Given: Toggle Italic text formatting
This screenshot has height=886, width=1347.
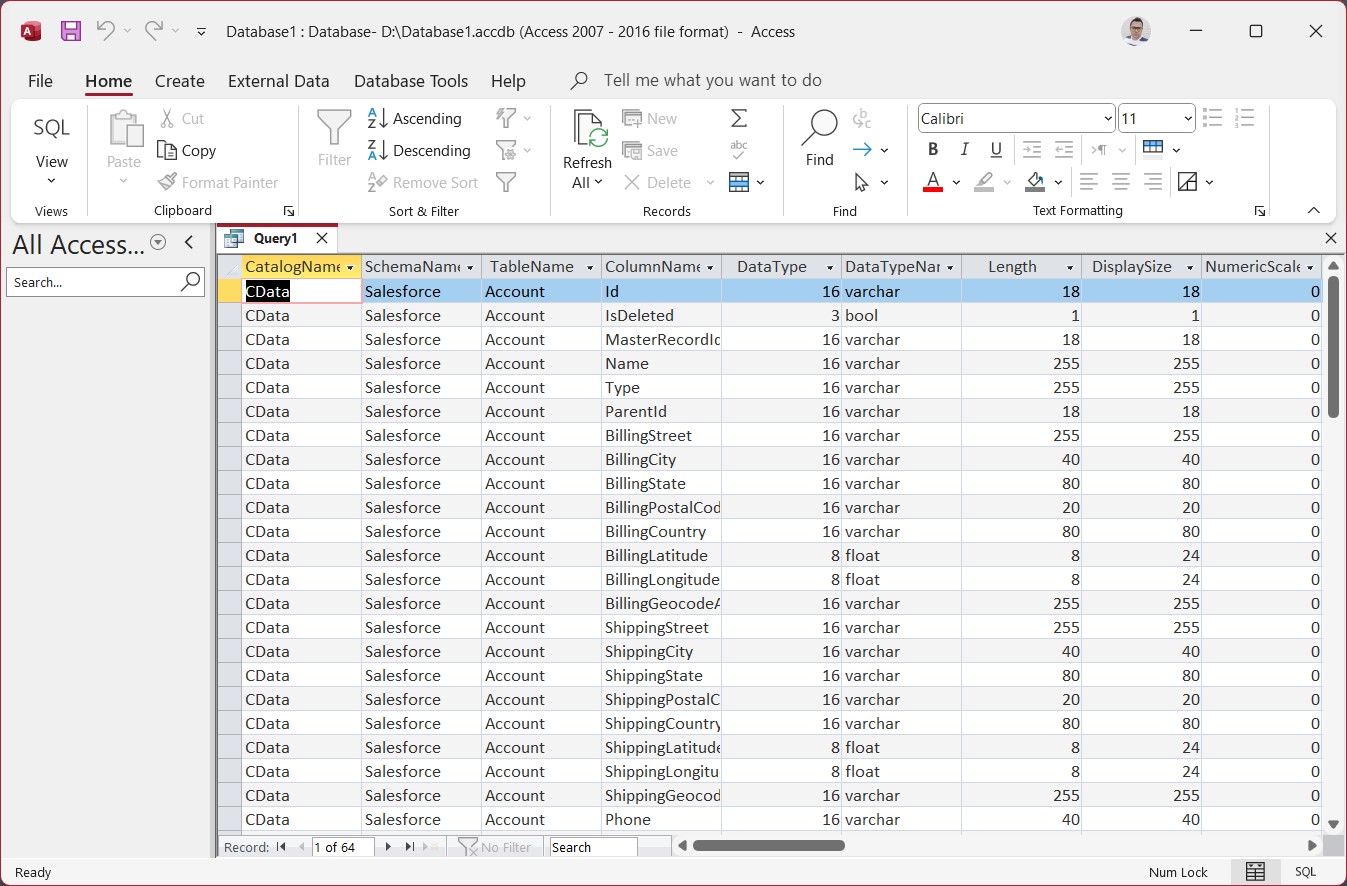Looking at the screenshot, I should [965, 150].
